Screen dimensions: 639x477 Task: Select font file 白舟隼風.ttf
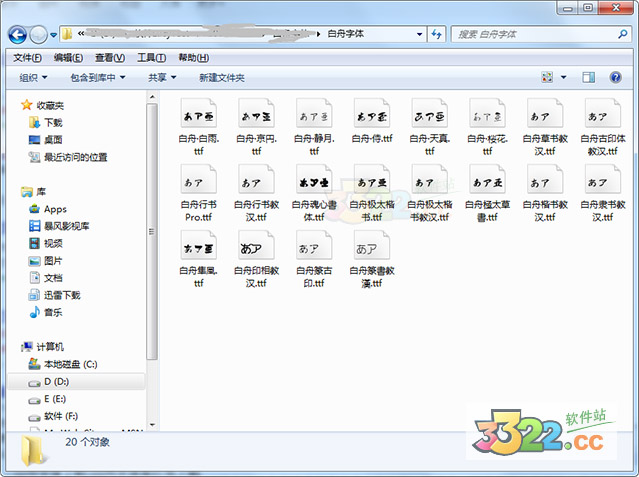198,259
